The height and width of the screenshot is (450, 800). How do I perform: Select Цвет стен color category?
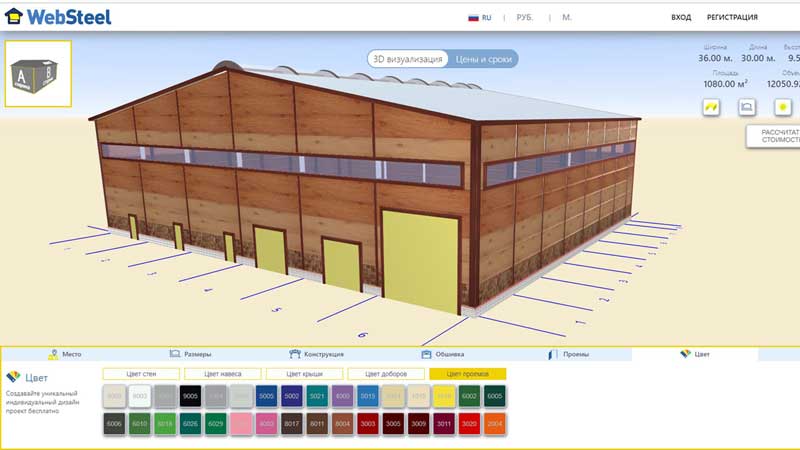pyautogui.click(x=140, y=374)
